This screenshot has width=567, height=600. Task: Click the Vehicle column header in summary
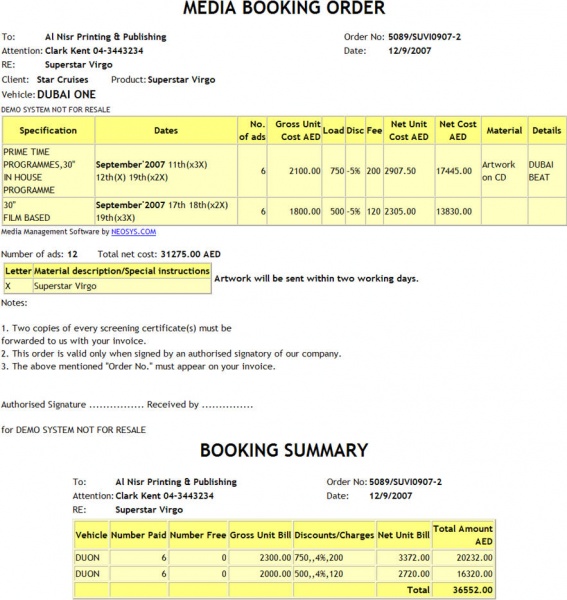point(91,535)
